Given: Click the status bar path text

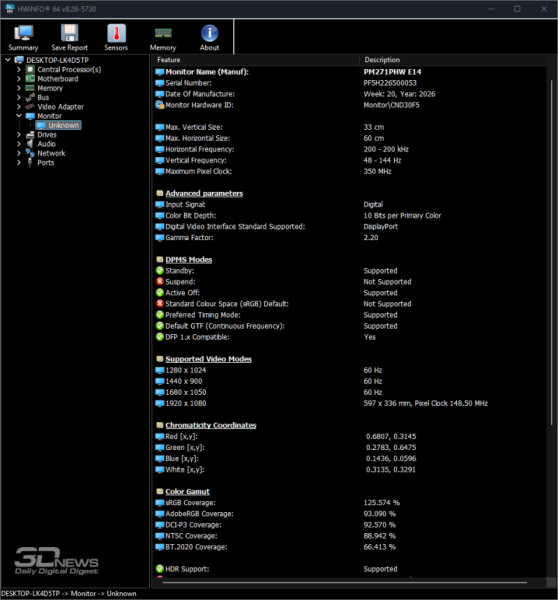Looking at the screenshot, I should click(69, 593).
